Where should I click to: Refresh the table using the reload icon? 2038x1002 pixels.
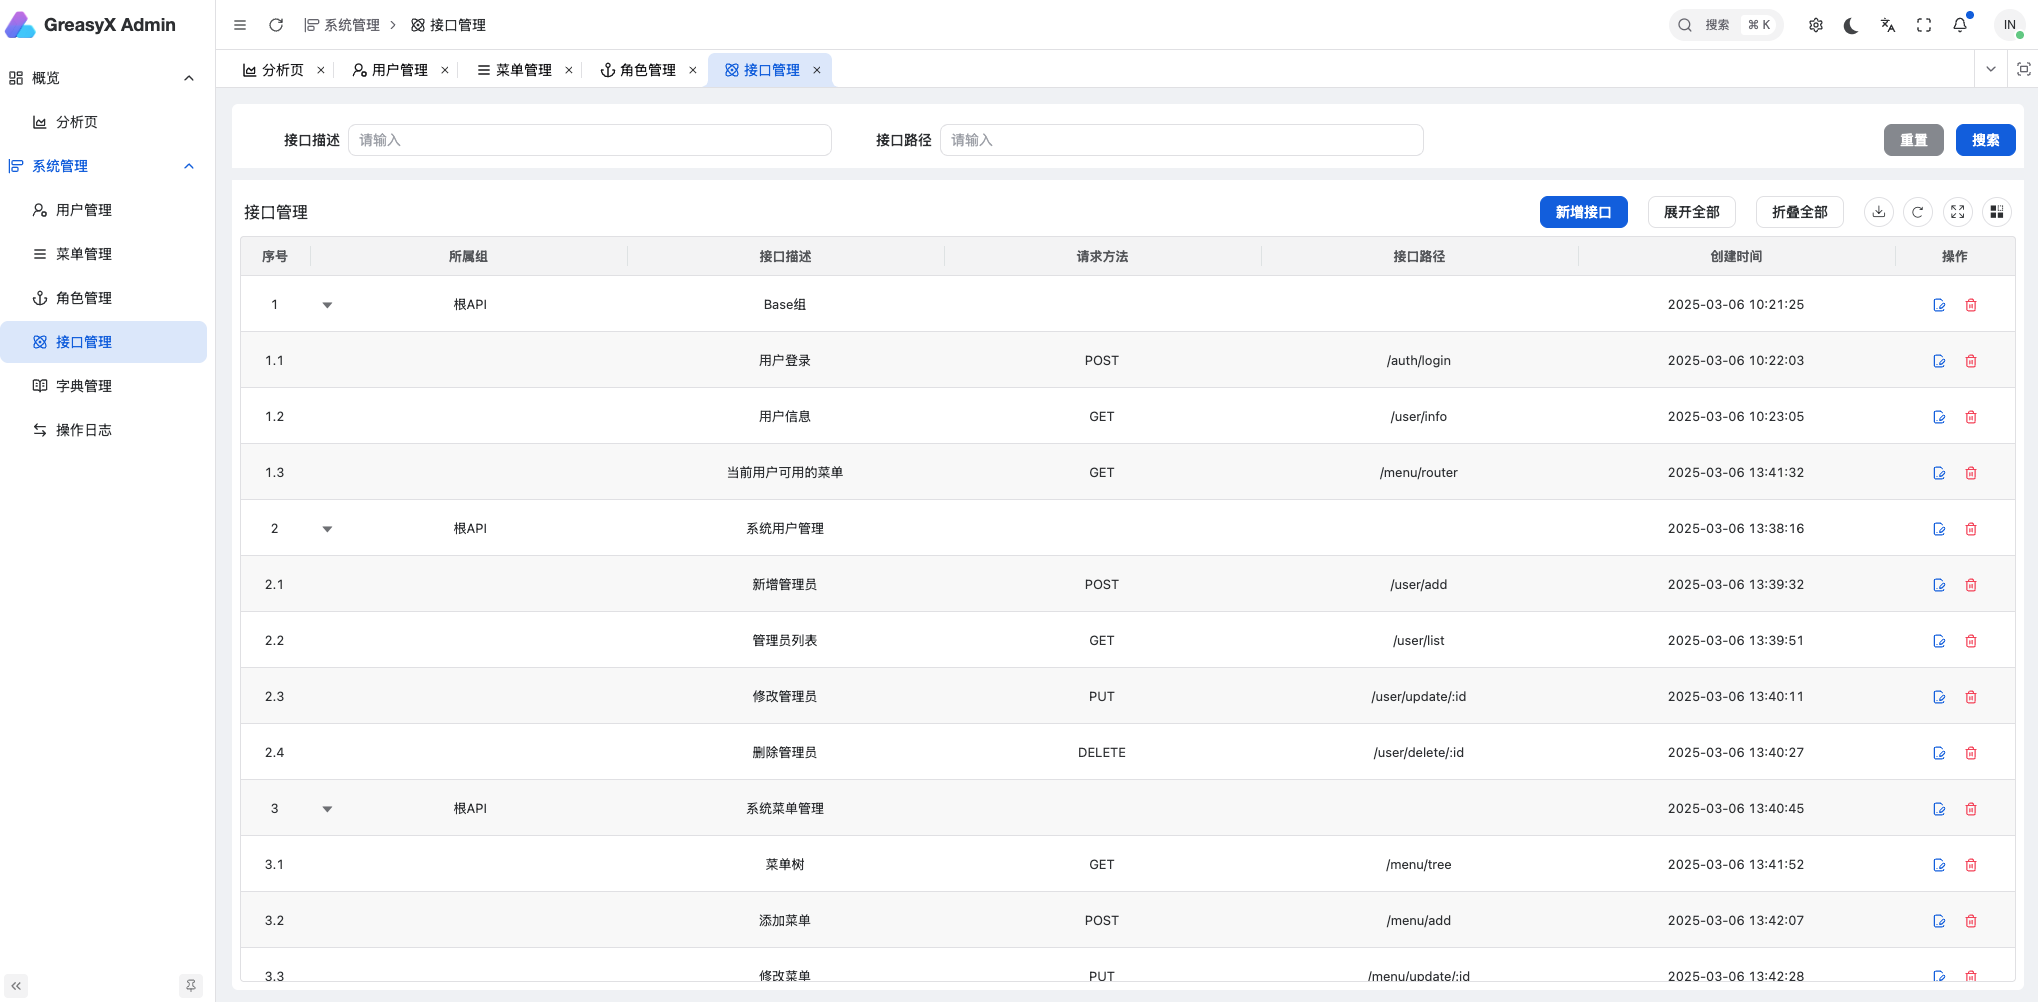pyautogui.click(x=1917, y=212)
